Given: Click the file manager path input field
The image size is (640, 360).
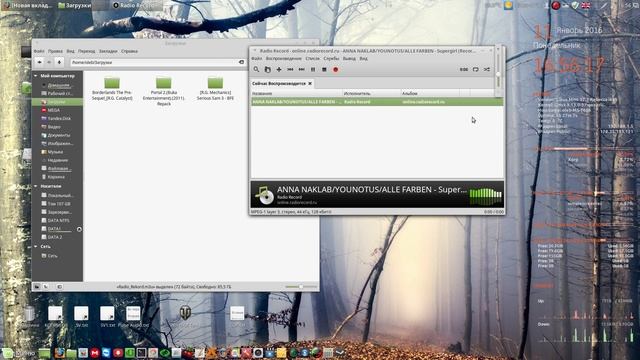Looking at the screenshot, I should [x=154, y=62].
